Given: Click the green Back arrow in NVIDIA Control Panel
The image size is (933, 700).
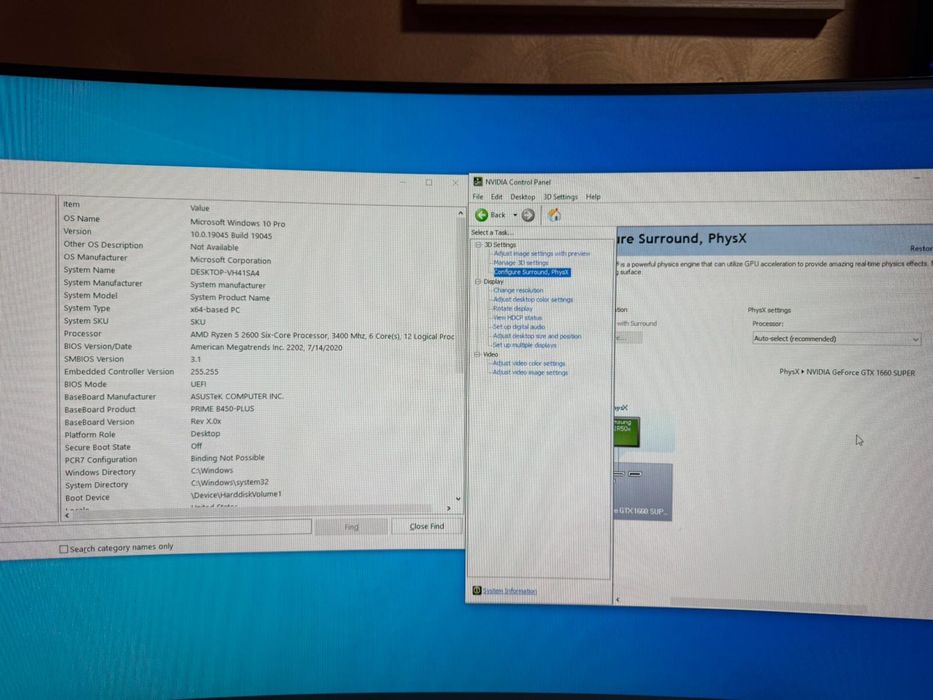Looking at the screenshot, I should 481,215.
